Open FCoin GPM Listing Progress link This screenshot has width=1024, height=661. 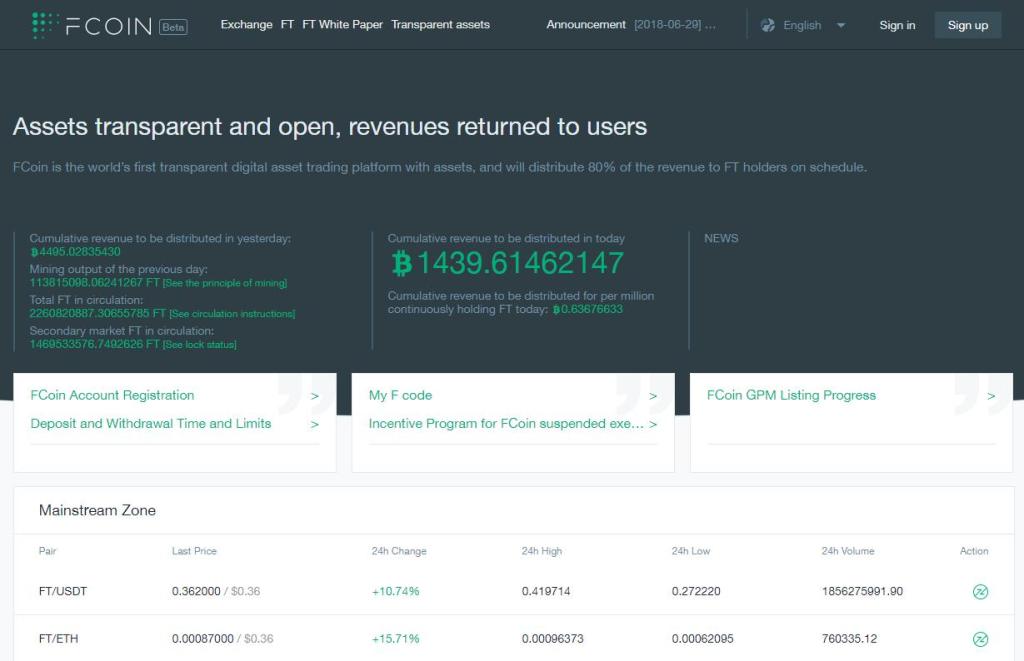792,395
